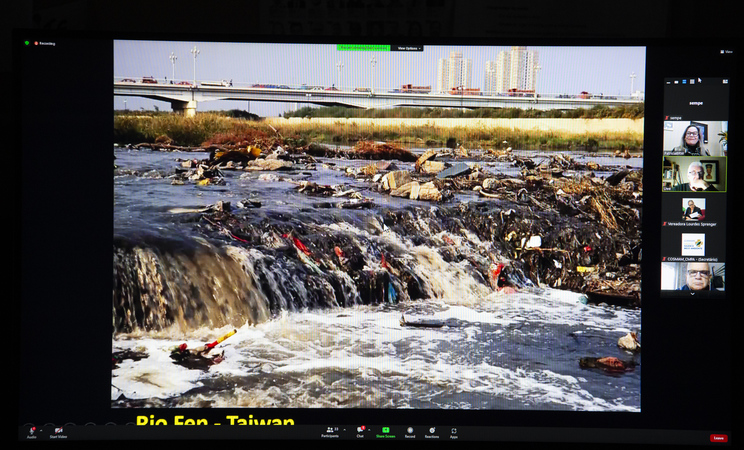
Task: Open the Reactions menu
Action: pos(432,432)
